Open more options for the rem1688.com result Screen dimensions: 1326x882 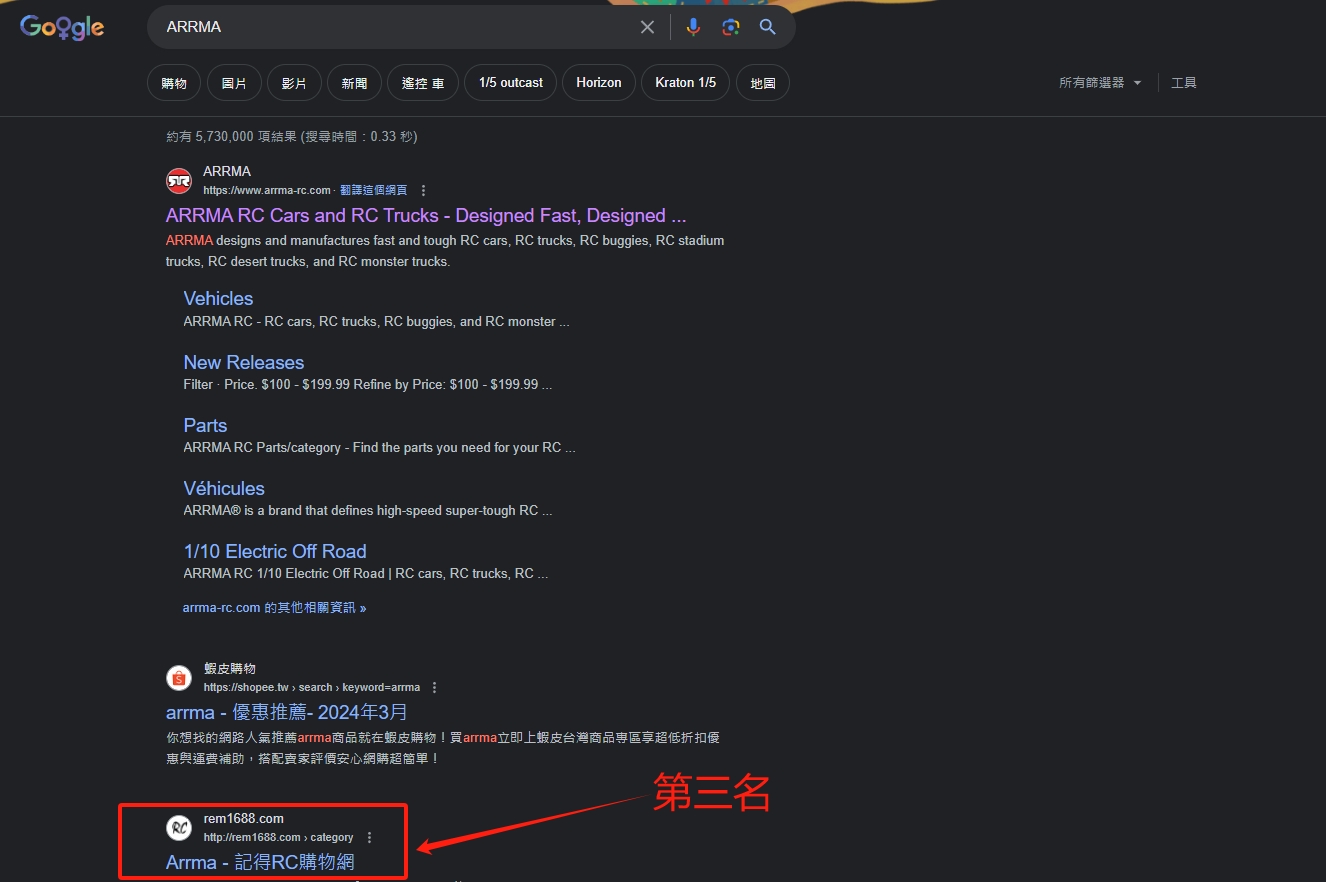coord(369,837)
